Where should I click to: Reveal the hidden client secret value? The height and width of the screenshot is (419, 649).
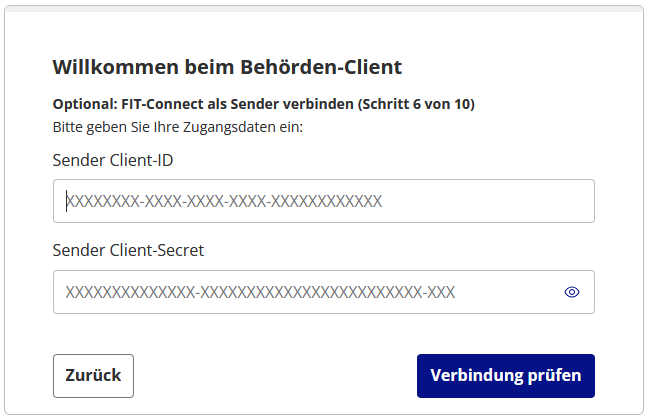(x=572, y=292)
